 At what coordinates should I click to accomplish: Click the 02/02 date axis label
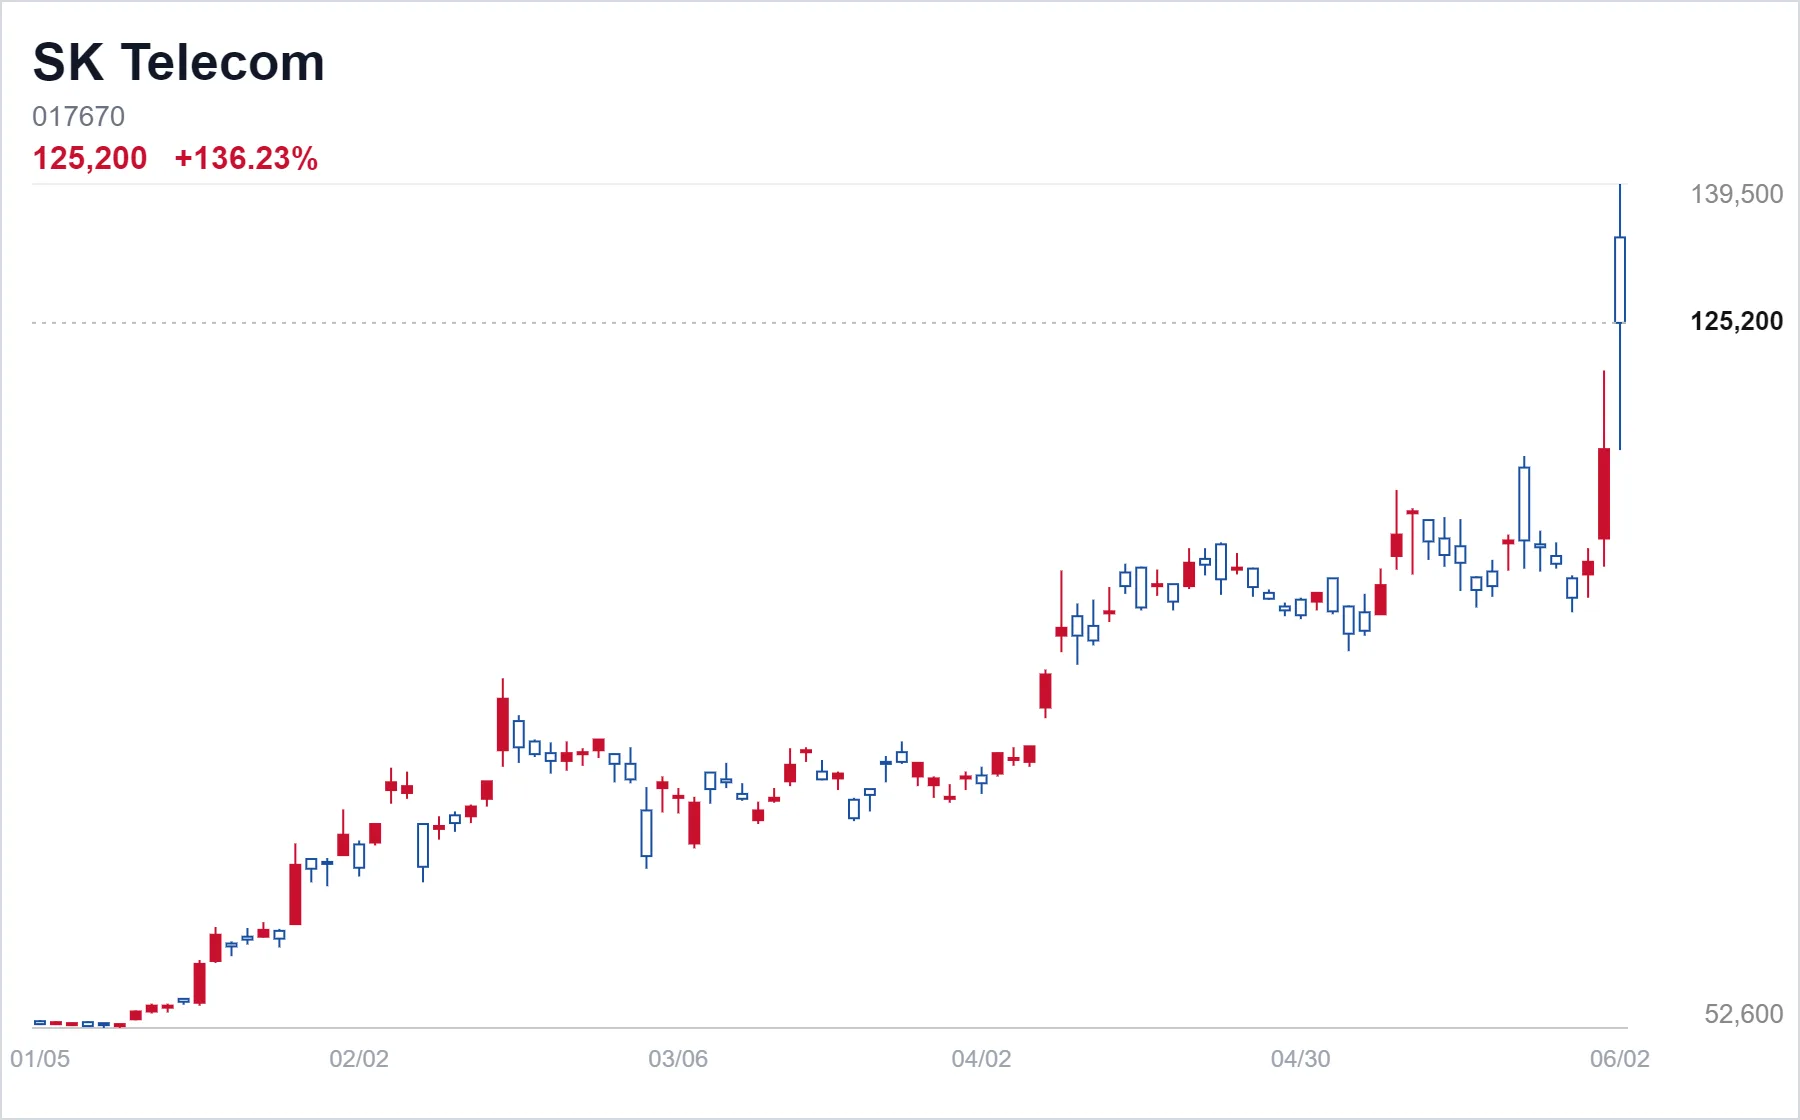[x=359, y=1059]
